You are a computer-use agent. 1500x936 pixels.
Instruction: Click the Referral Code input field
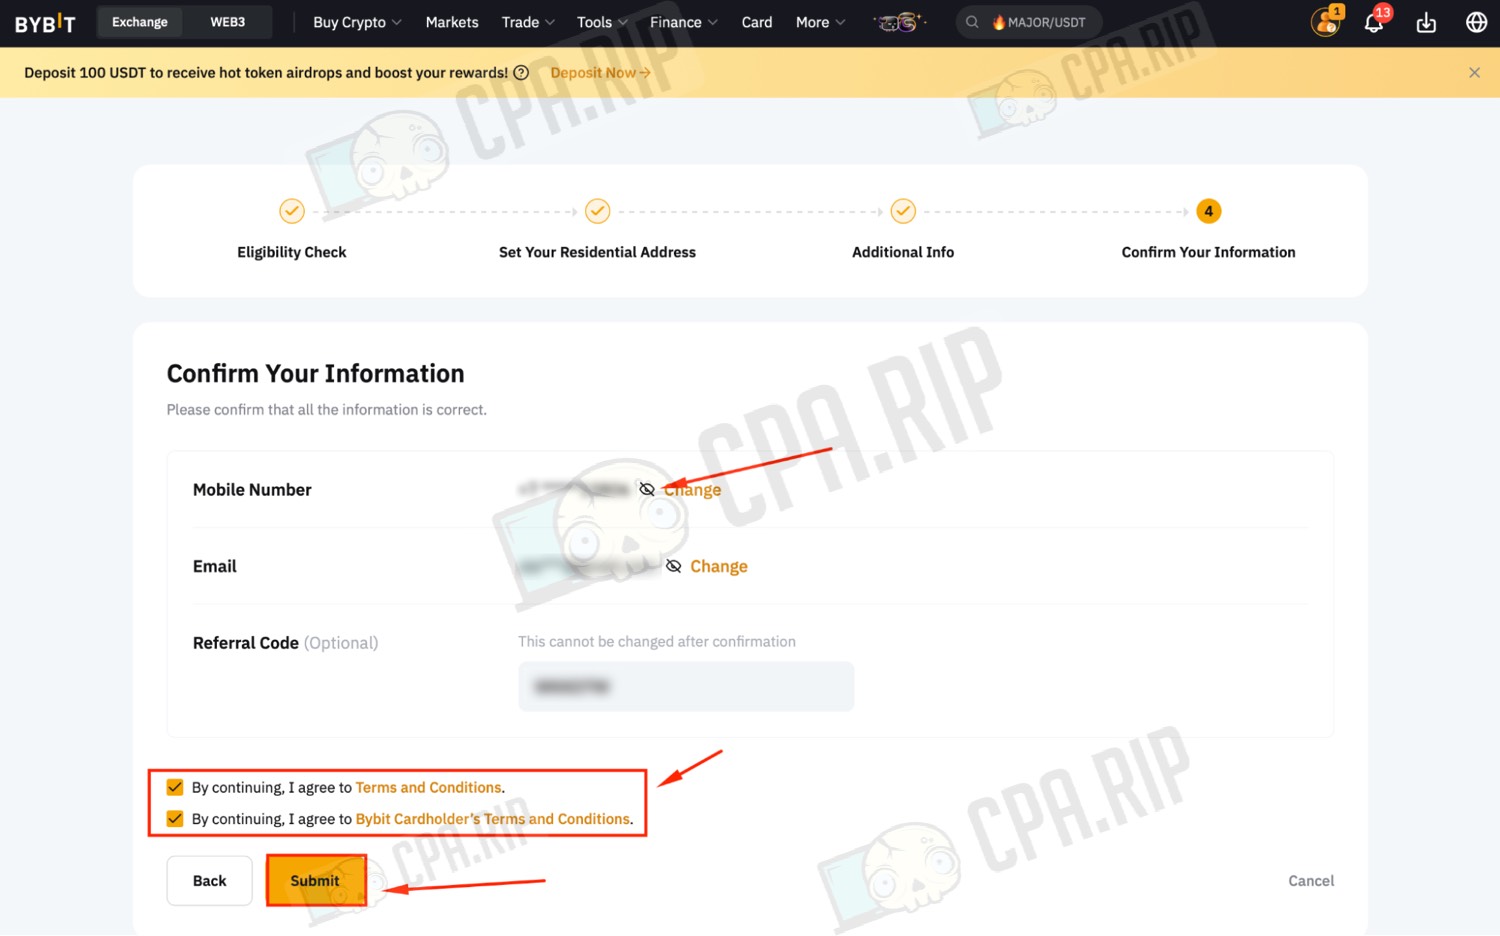coord(686,686)
